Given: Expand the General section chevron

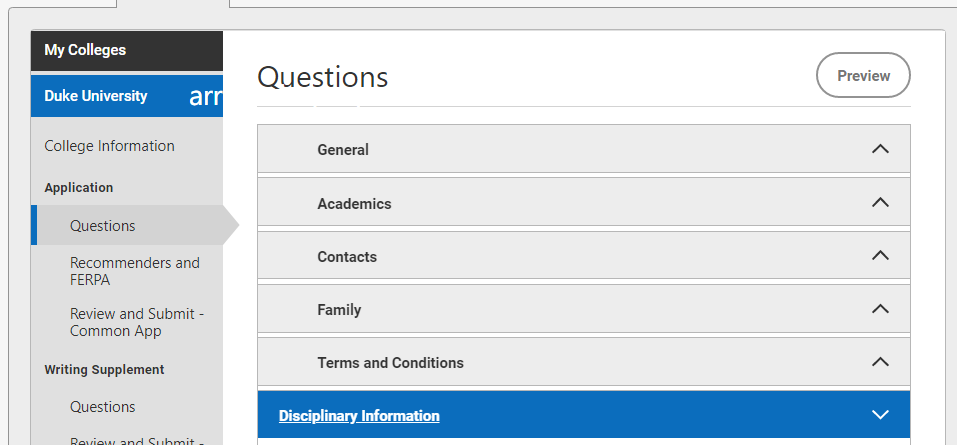Looking at the screenshot, I should (x=879, y=149).
